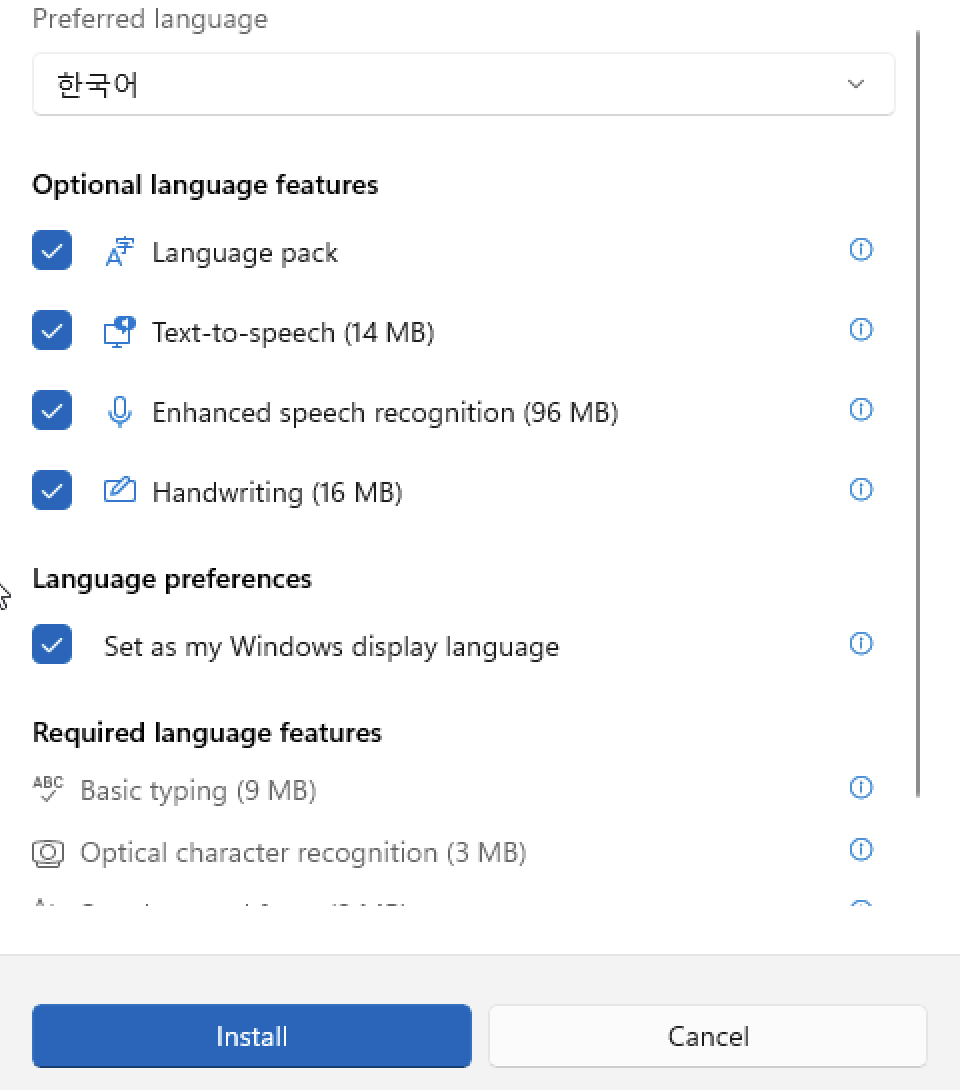Click the Text-to-speech (14 MB) label
960x1090 pixels.
pyautogui.click(x=293, y=333)
